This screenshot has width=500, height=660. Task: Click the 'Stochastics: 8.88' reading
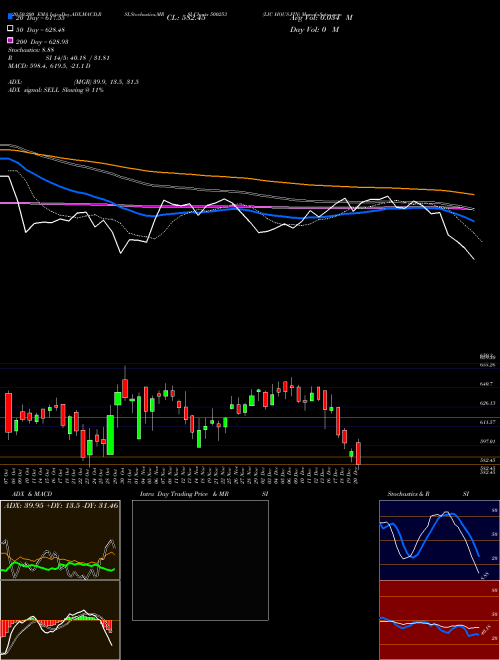tap(31, 50)
